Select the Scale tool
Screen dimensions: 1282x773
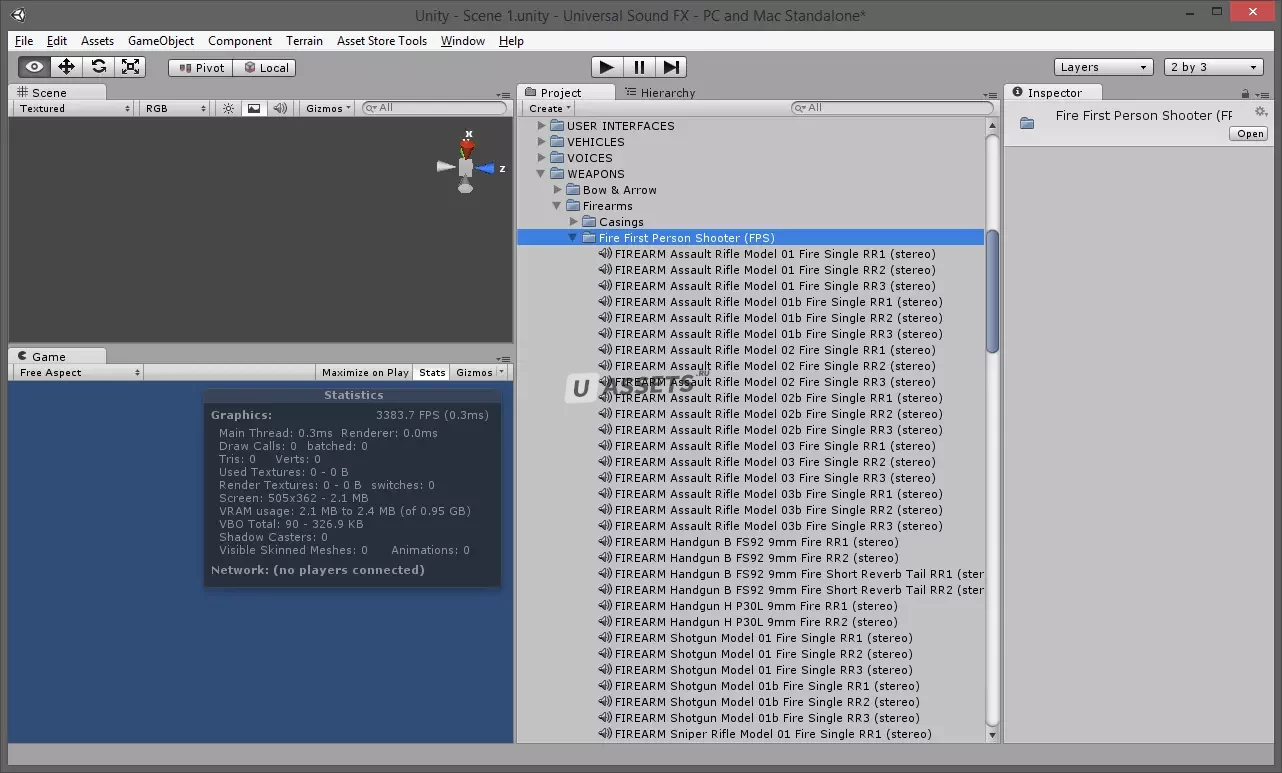click(x=130, y=67)
